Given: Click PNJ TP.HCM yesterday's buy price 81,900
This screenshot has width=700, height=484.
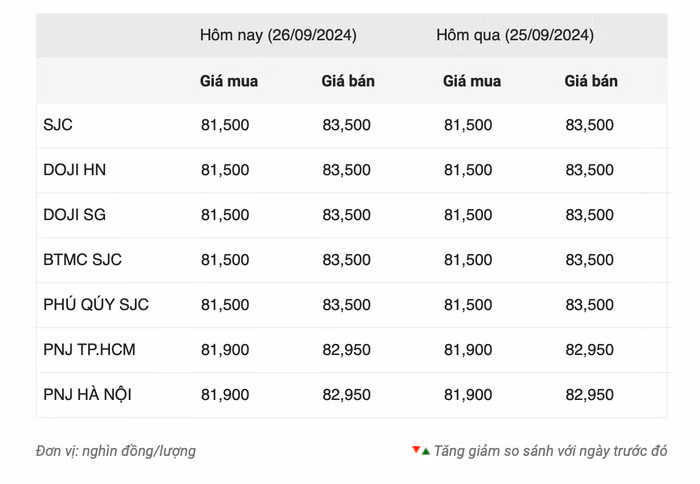Looking at the screenshot, I should [x=468, y=350].
